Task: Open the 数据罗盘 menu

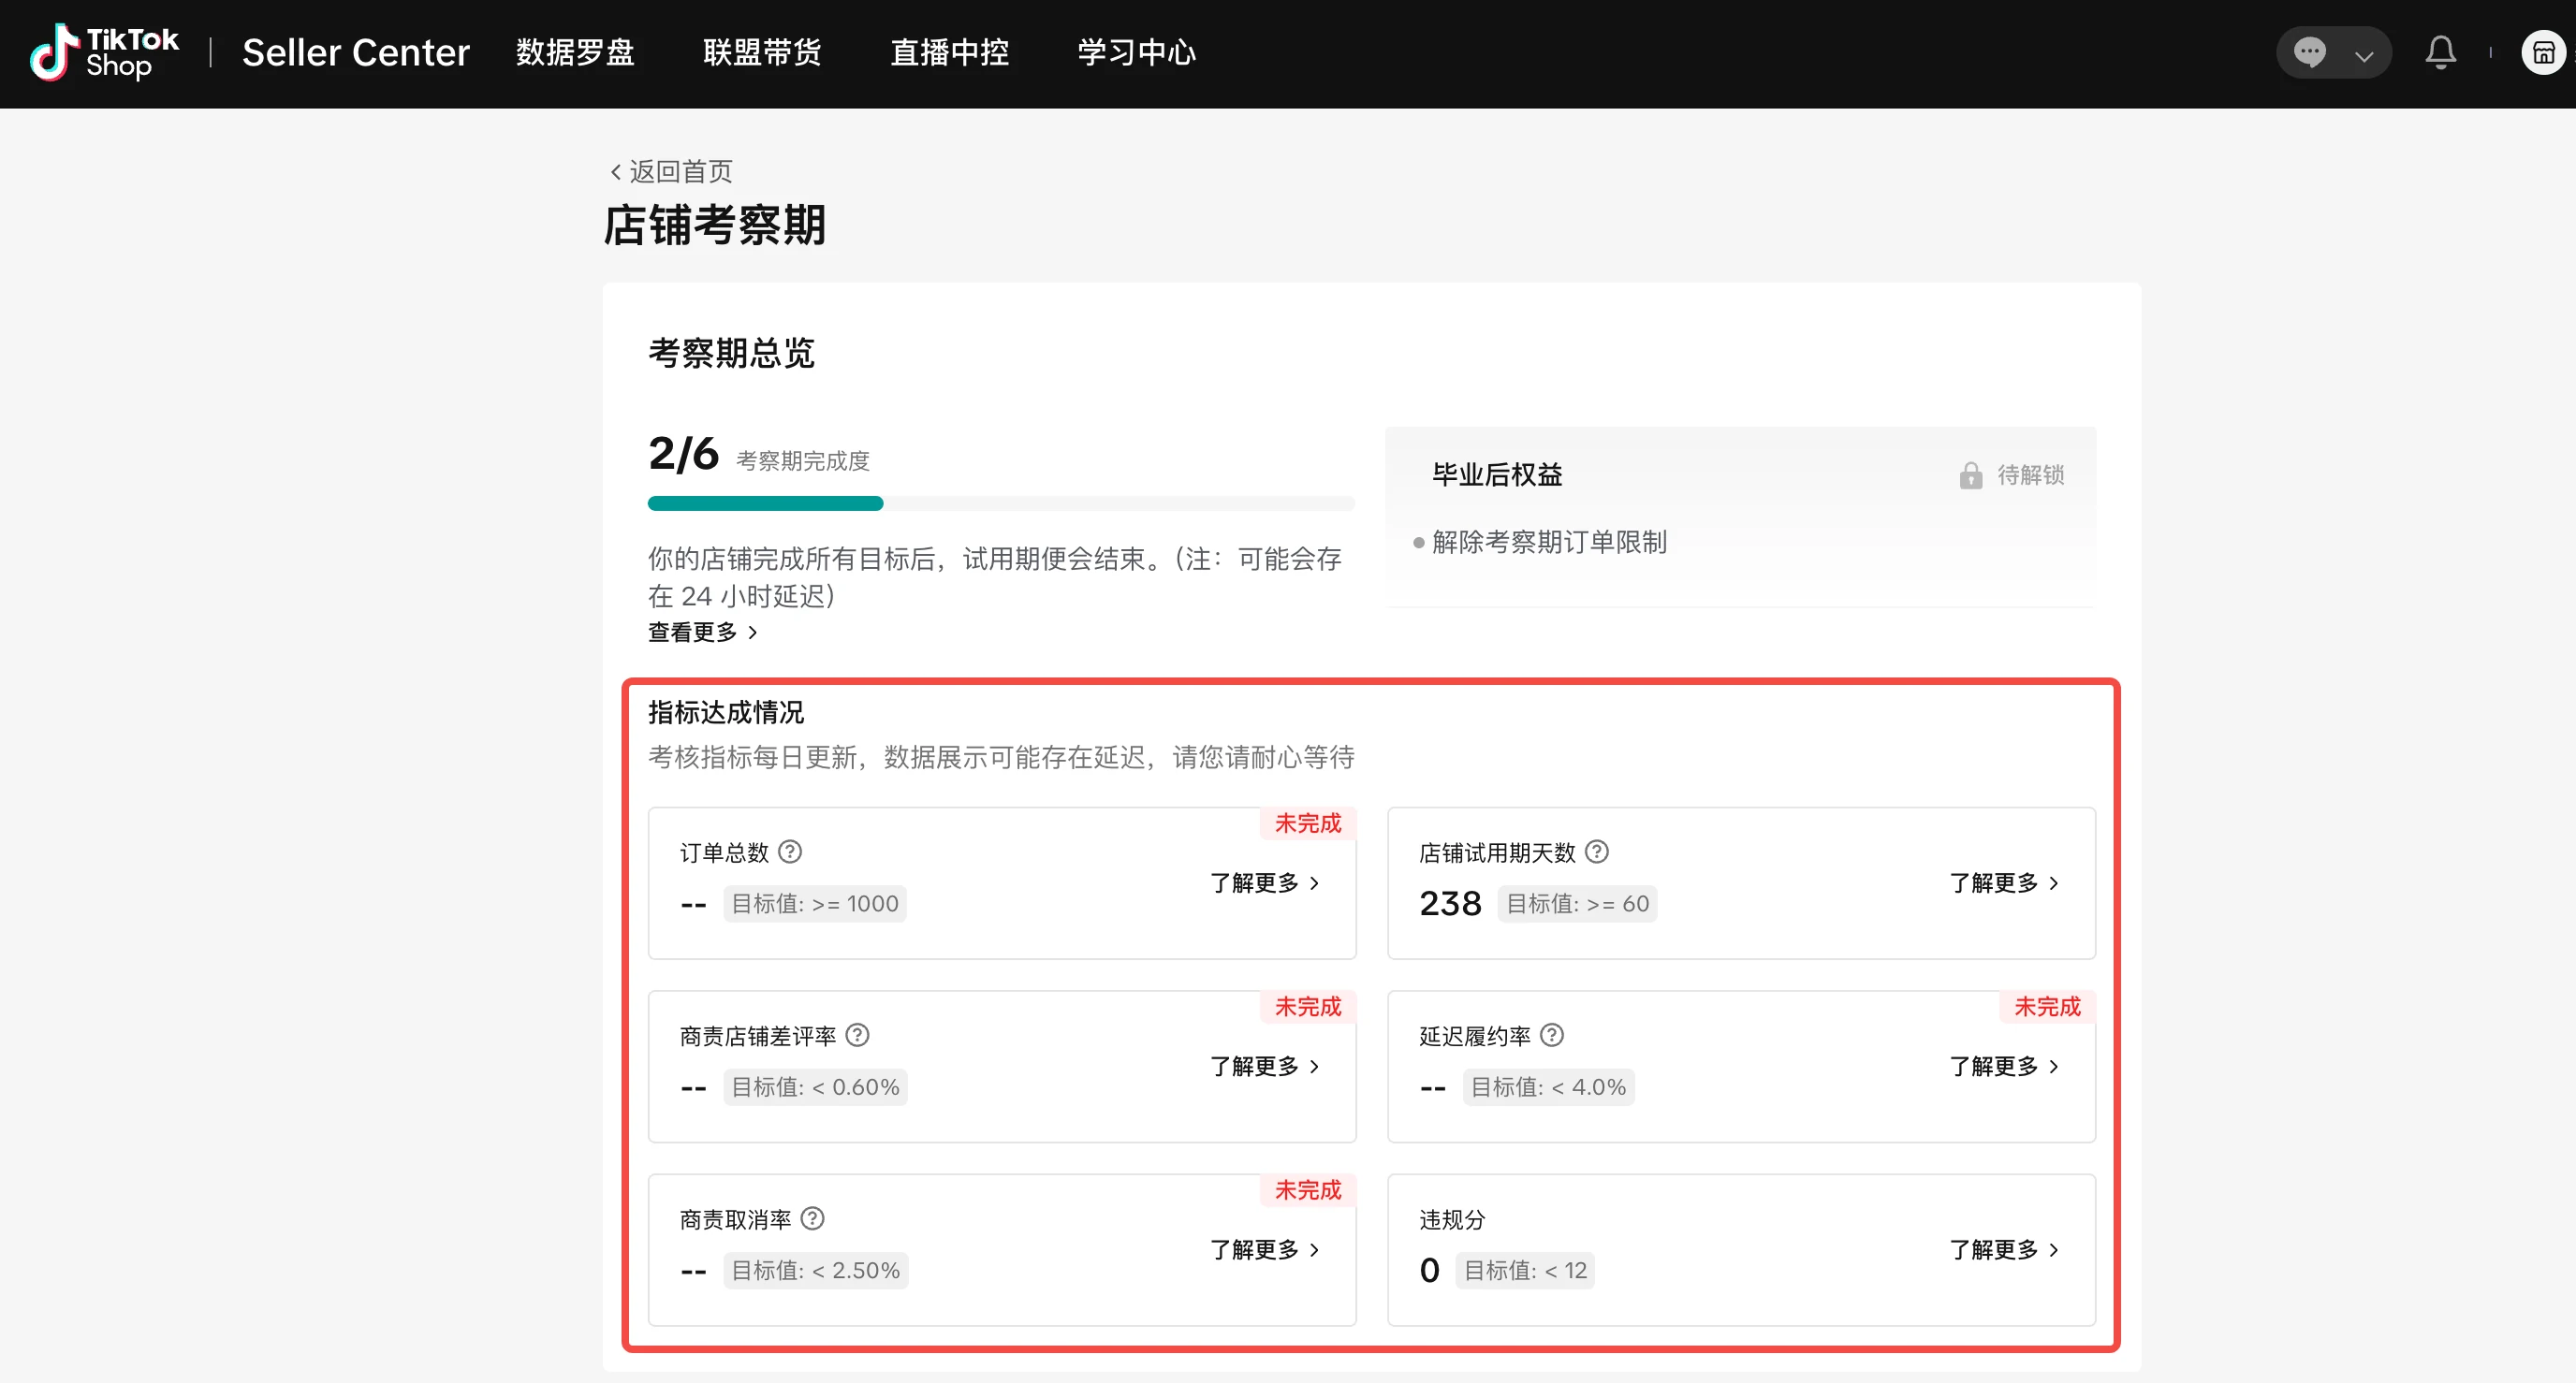Action: click(575, 52)
